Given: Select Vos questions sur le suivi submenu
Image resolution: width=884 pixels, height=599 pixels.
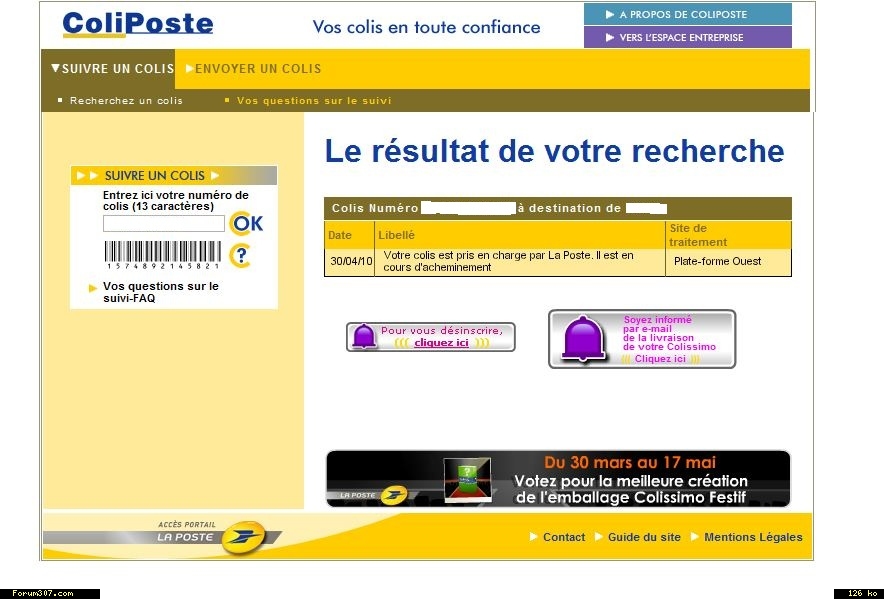Looking at the screenshot, I should coord(314,101).
